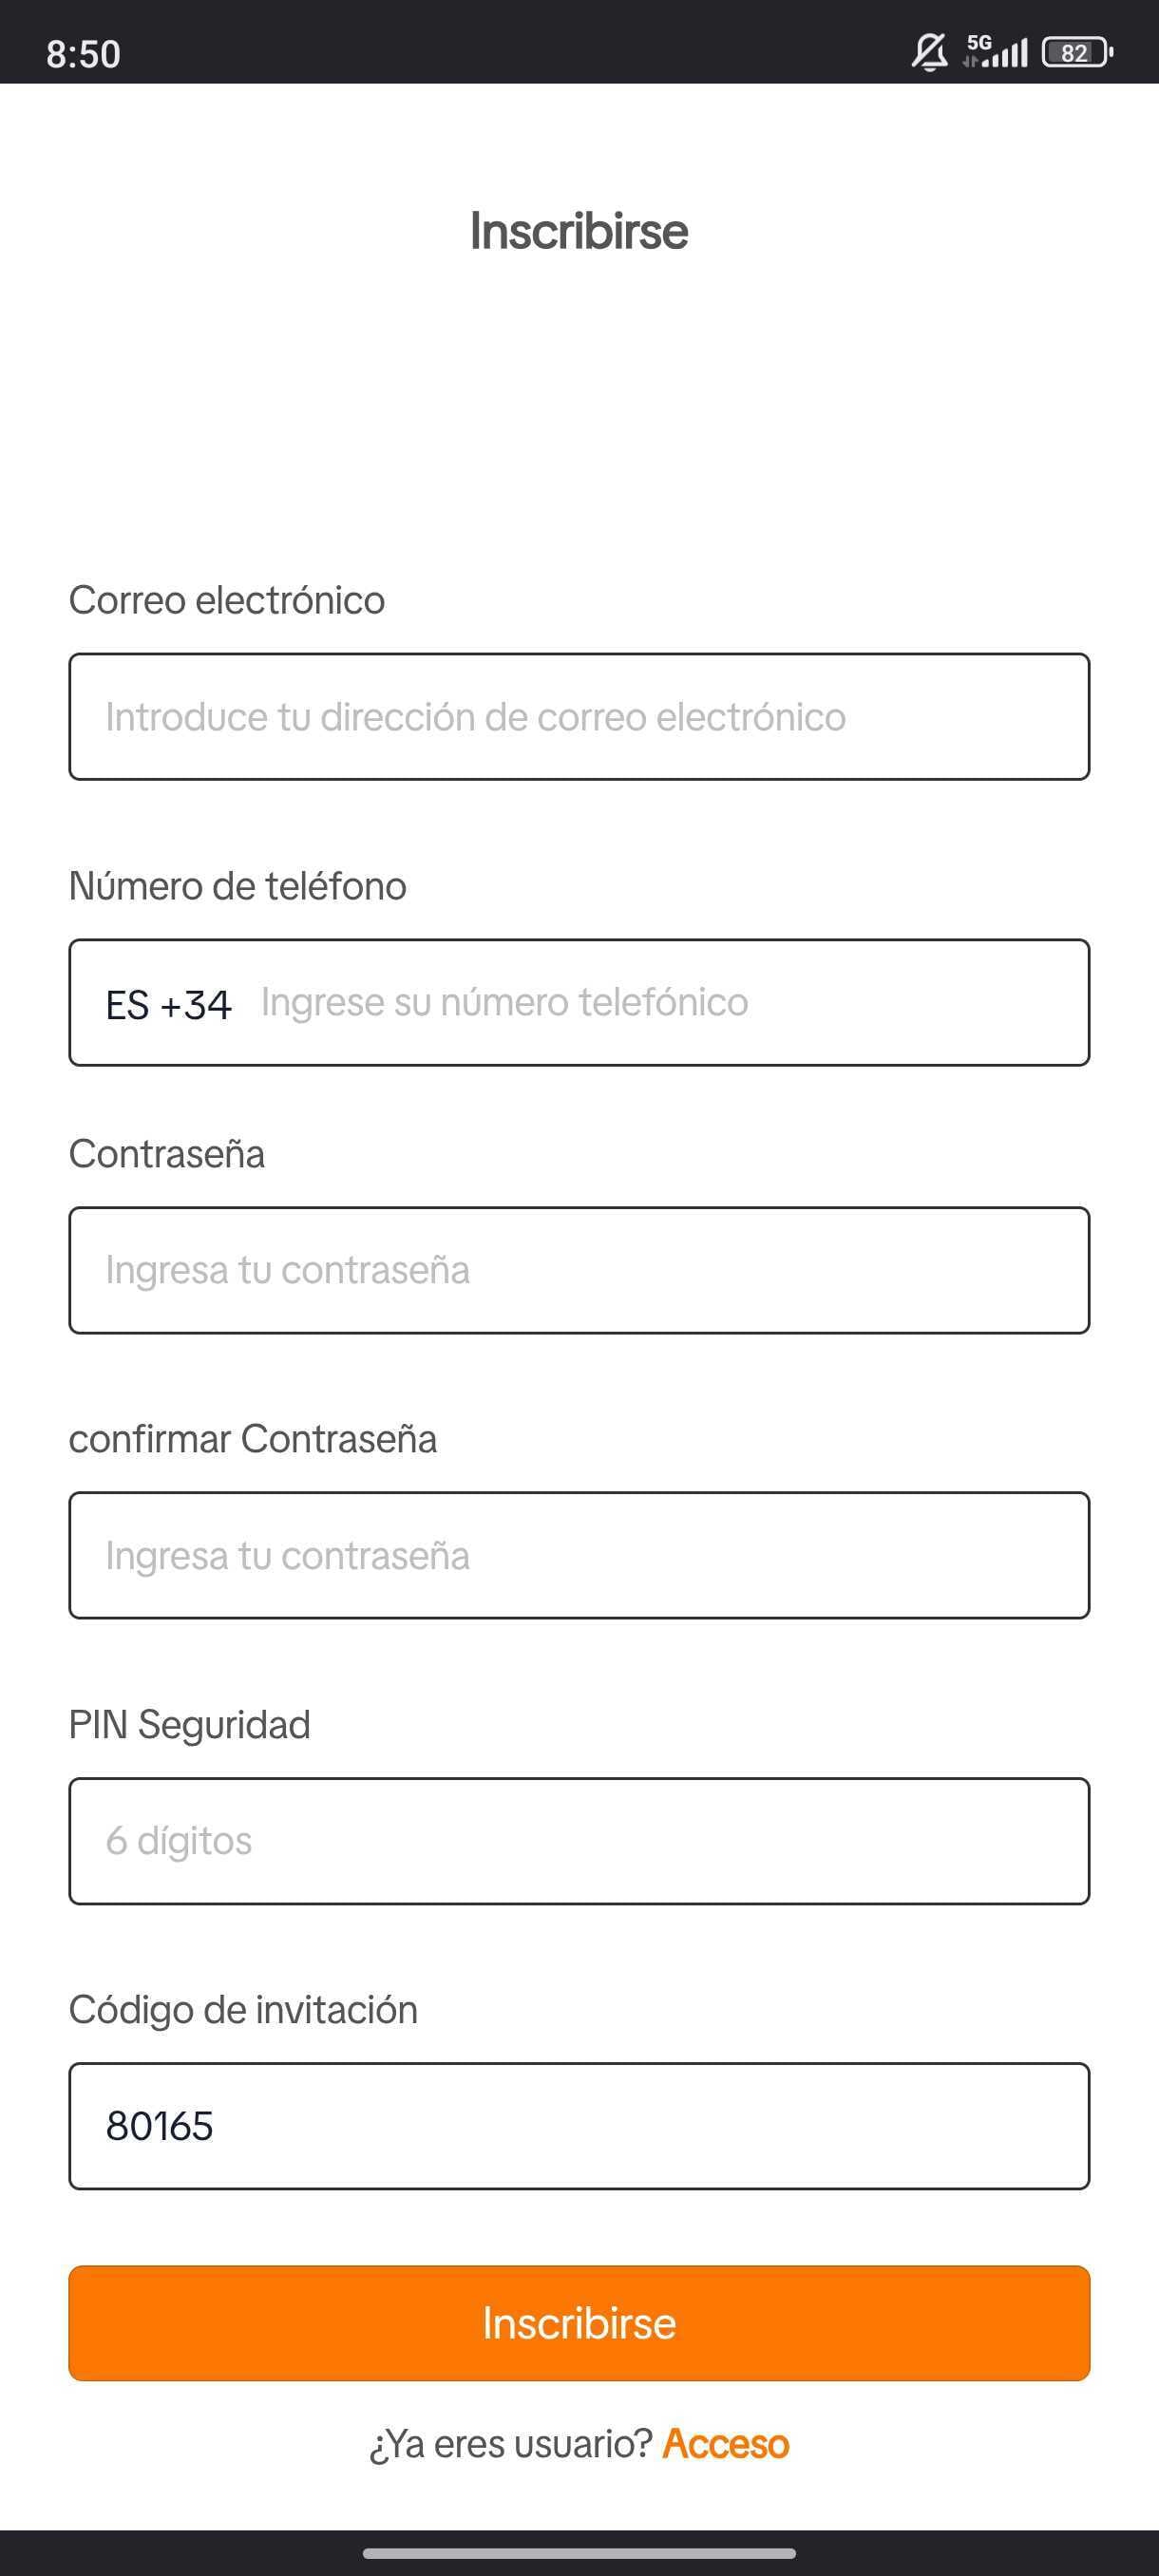Submit with the orange Inscribirse button
Image resolution: width=1159 pixels, height=2576 pixels.
579,2323
